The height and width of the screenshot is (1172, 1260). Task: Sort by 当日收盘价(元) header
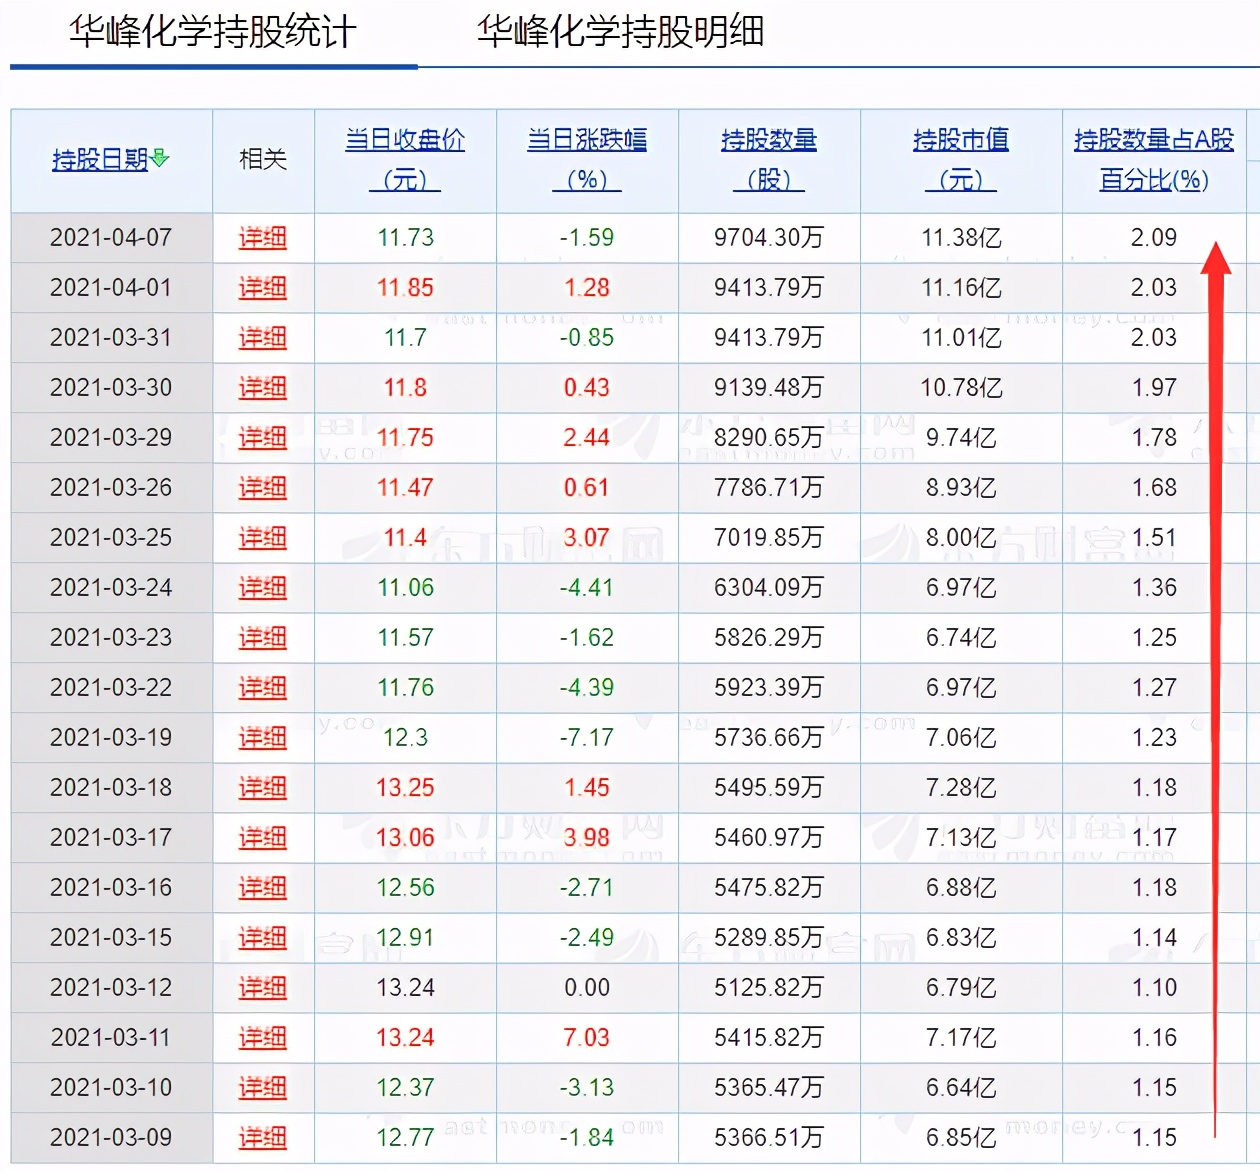(405, 159)
